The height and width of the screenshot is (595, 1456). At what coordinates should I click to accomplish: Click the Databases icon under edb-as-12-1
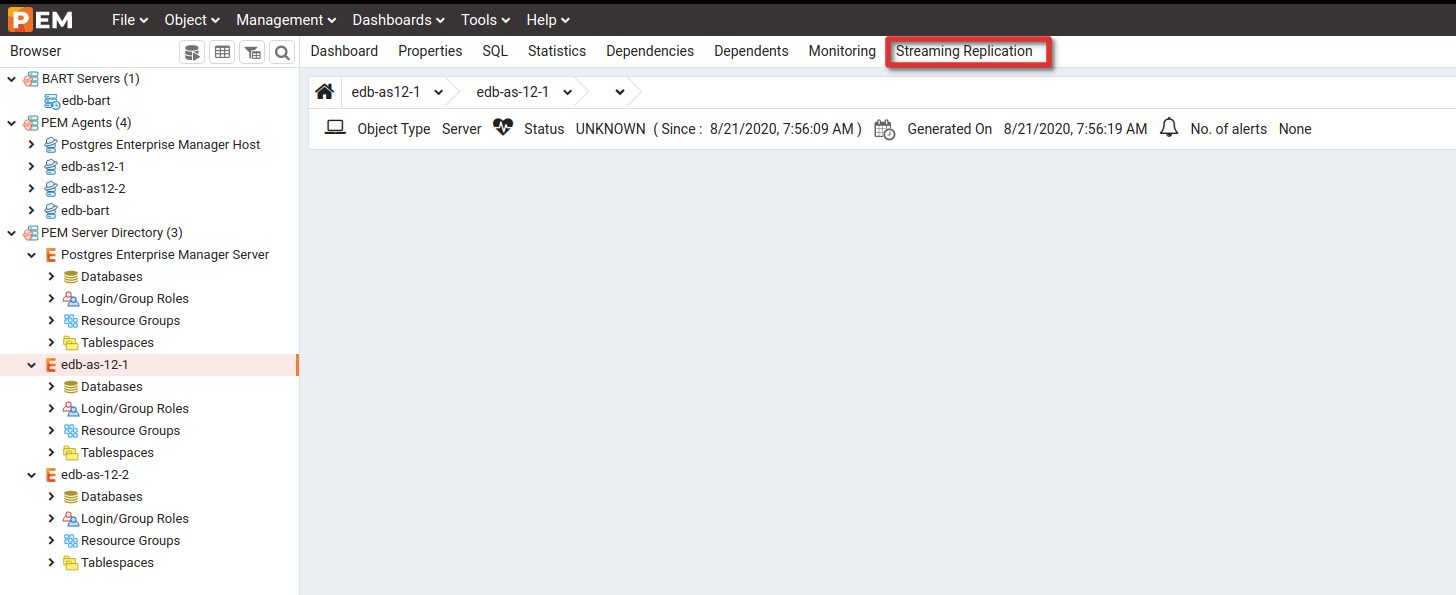coord(71,387)
